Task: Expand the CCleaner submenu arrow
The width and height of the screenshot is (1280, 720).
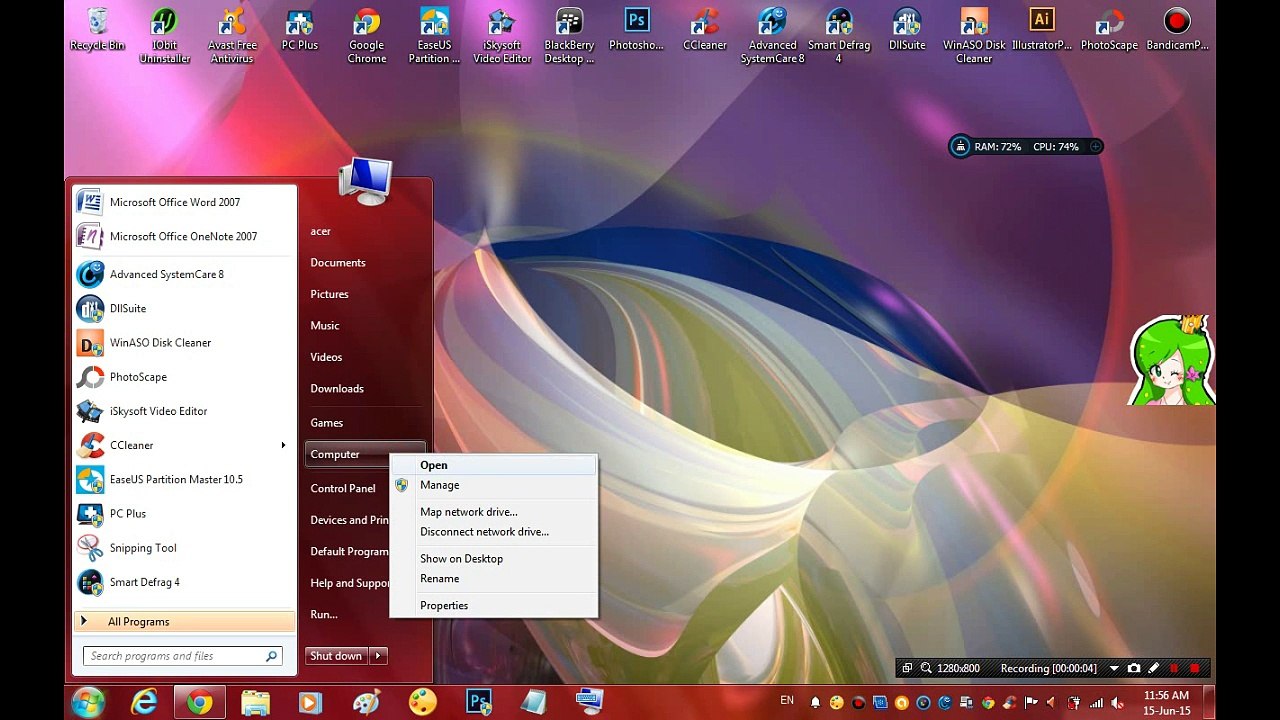Action: click(x=283, y=445)
